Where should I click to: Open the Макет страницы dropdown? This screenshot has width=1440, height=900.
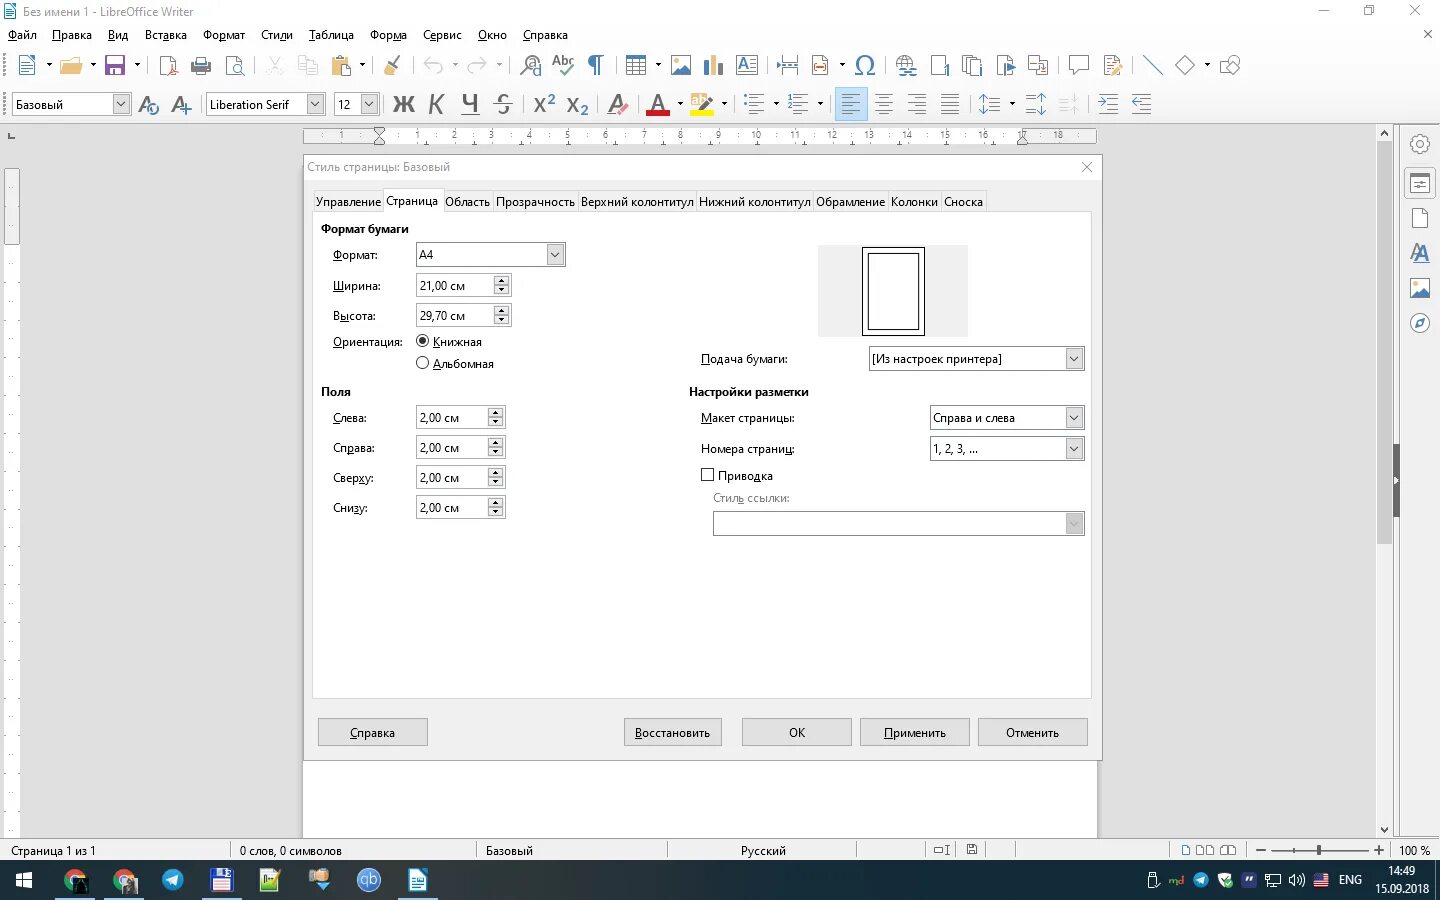click(1074, 418)
